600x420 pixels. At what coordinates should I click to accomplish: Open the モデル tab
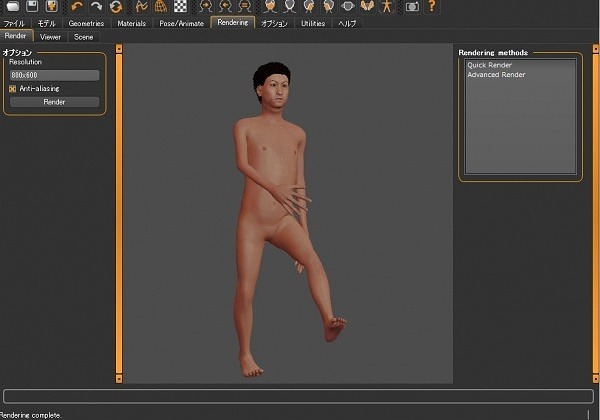46,23
